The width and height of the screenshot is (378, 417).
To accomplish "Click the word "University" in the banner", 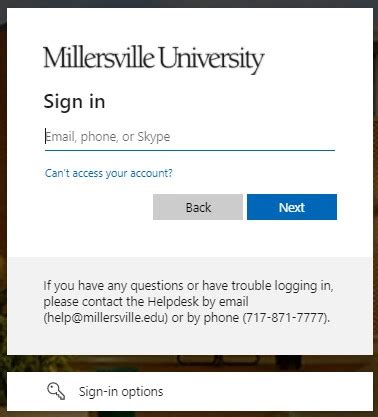I will (x=211, y=59).
